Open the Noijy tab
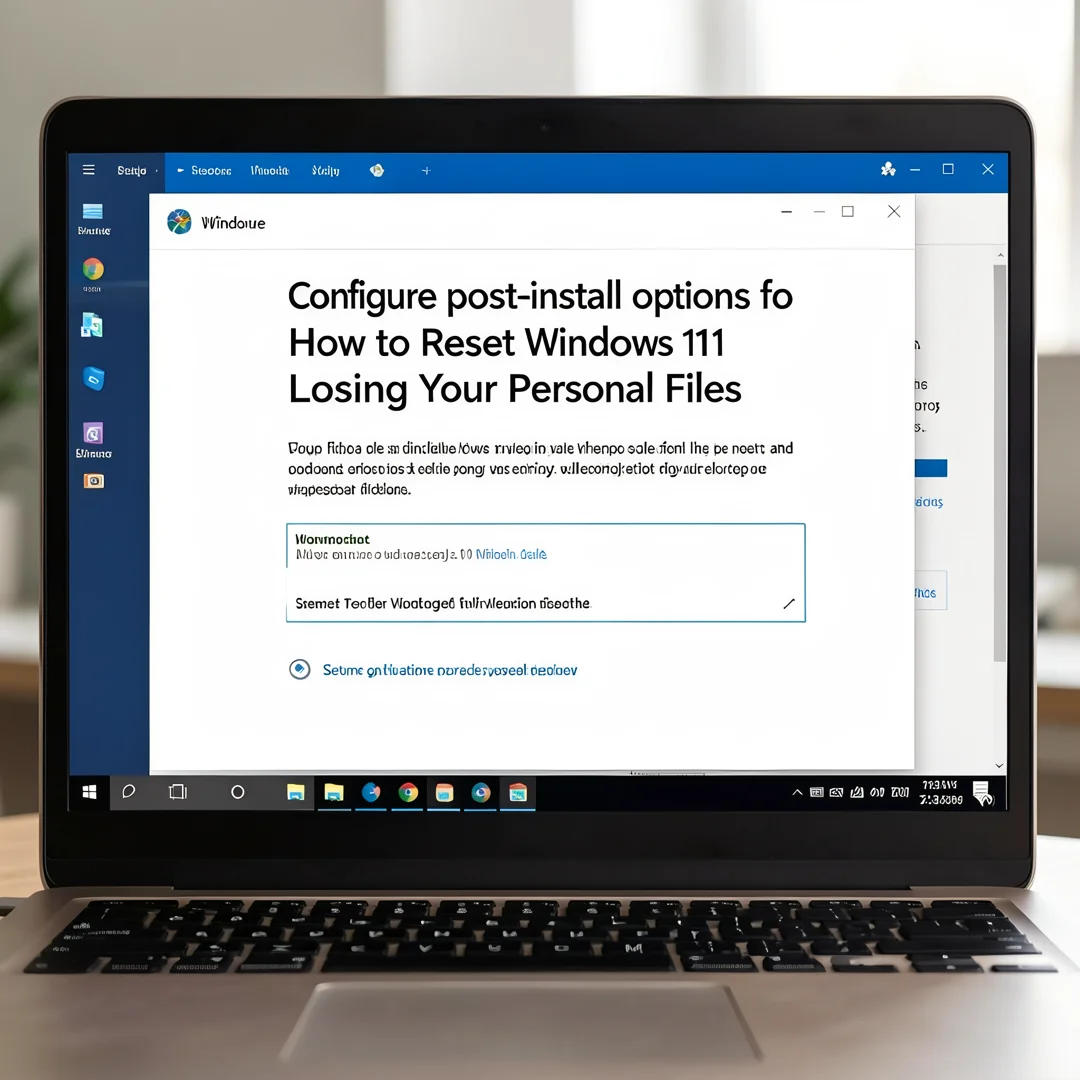This screenshot has width=1080, height=1080. (326, 170)
